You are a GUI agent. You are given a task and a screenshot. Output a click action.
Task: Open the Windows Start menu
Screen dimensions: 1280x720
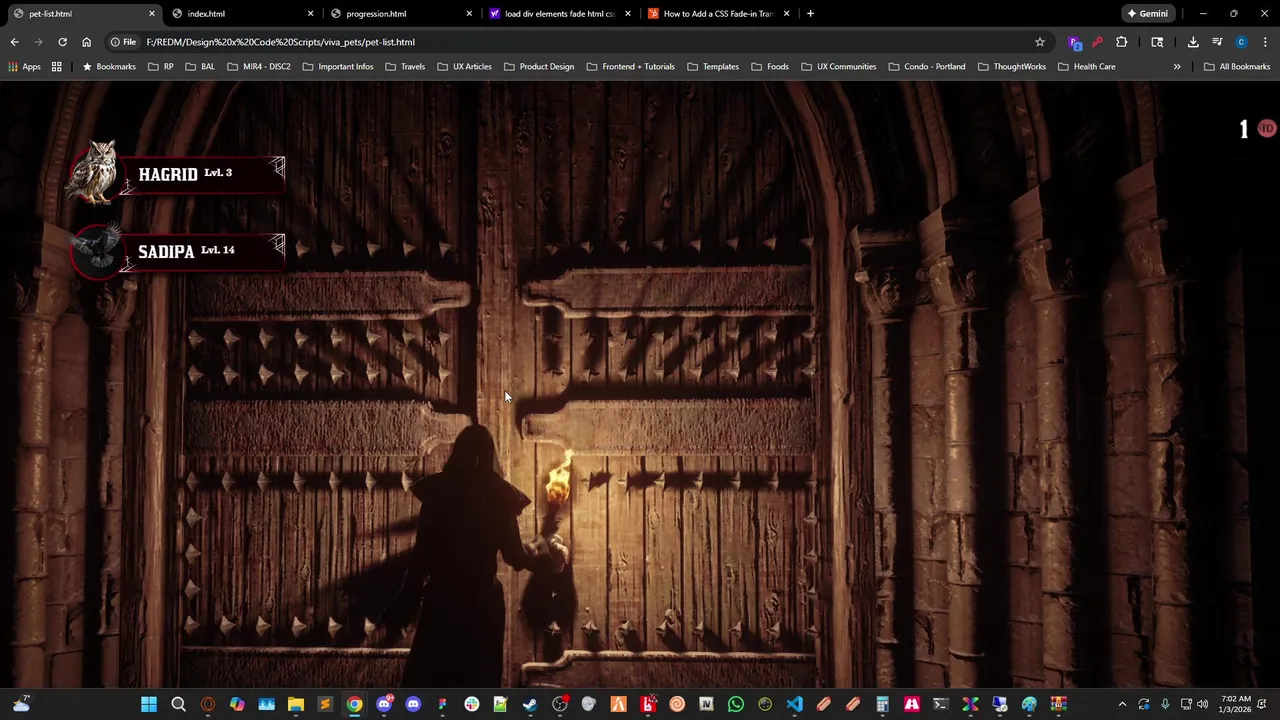coord(149,704)
